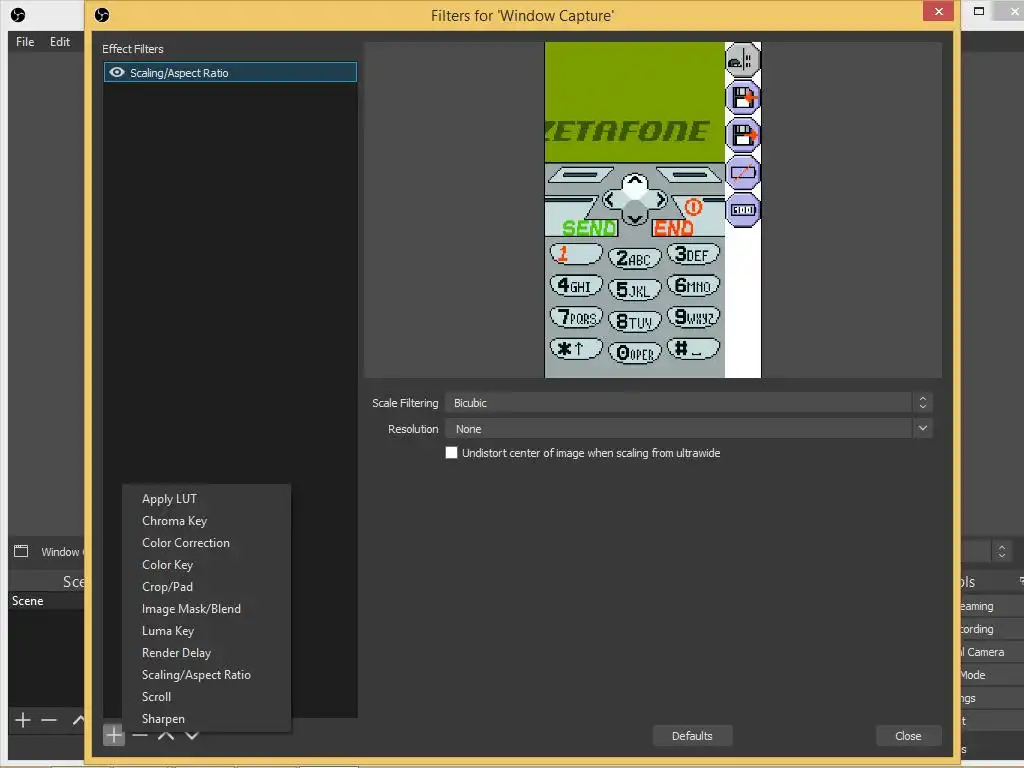Click the add filter plus button
The width and height of the screenshot is (1024, 768).
[x=114, y=735]
